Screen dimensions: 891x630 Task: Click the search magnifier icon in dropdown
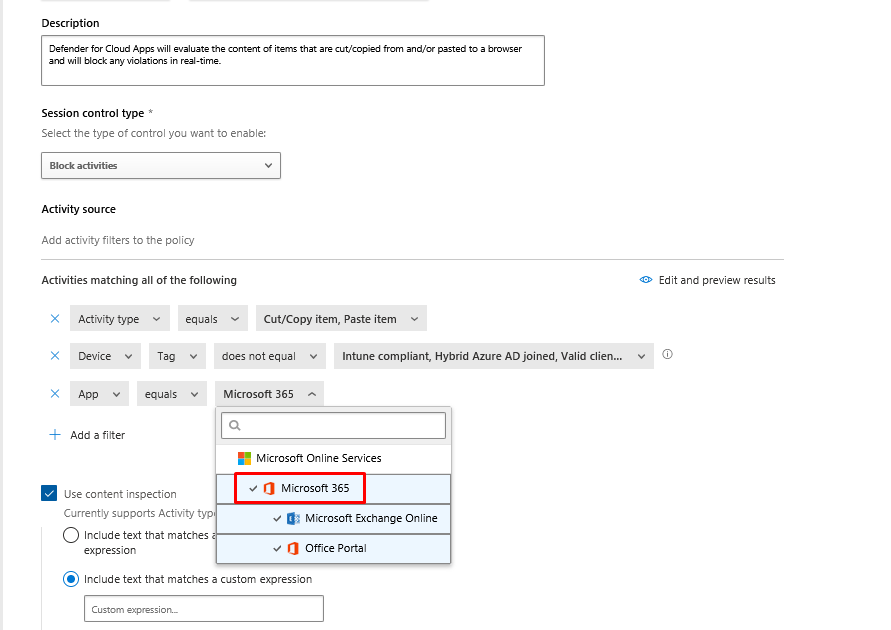[235, 425]
